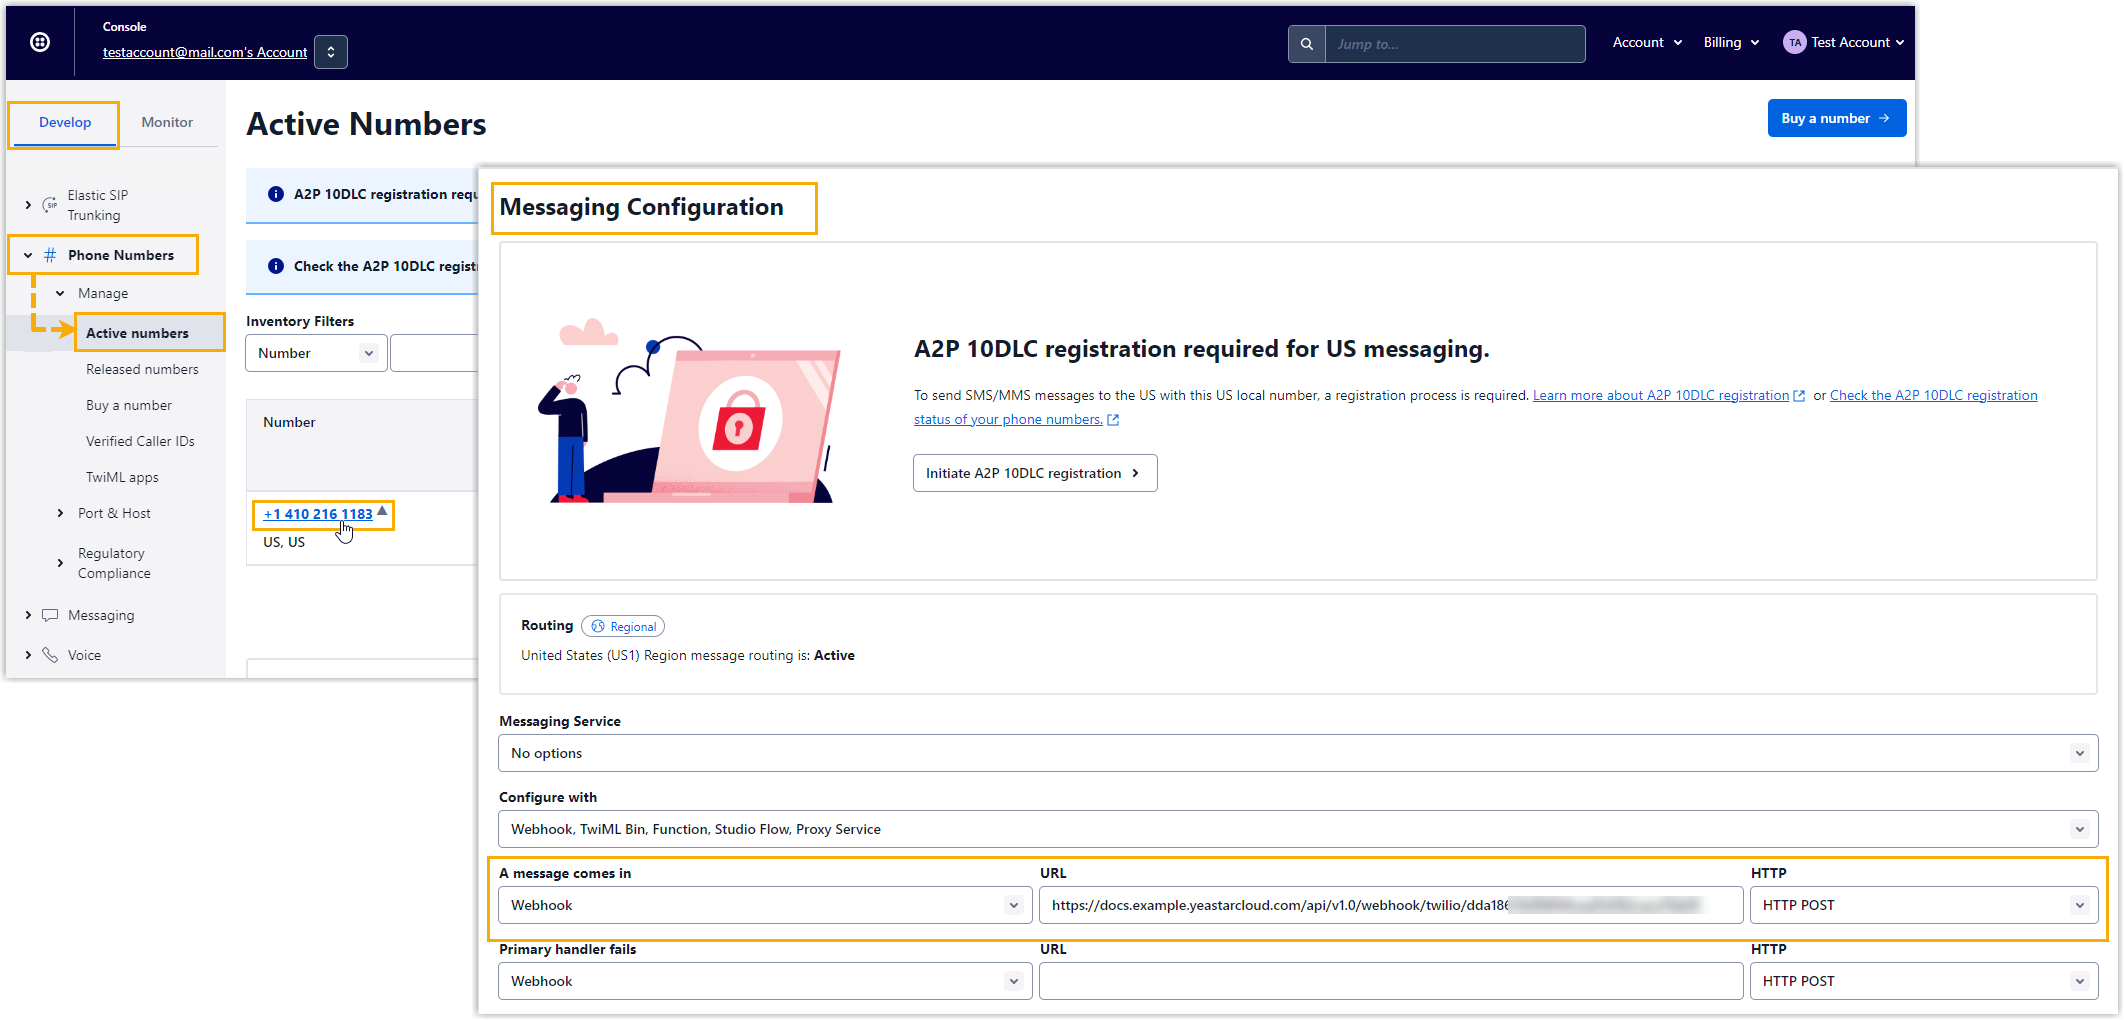The image size is (2124, 1020).
Task: Open the Number inventory filter dropdown
Action: (x=316, y=353)
